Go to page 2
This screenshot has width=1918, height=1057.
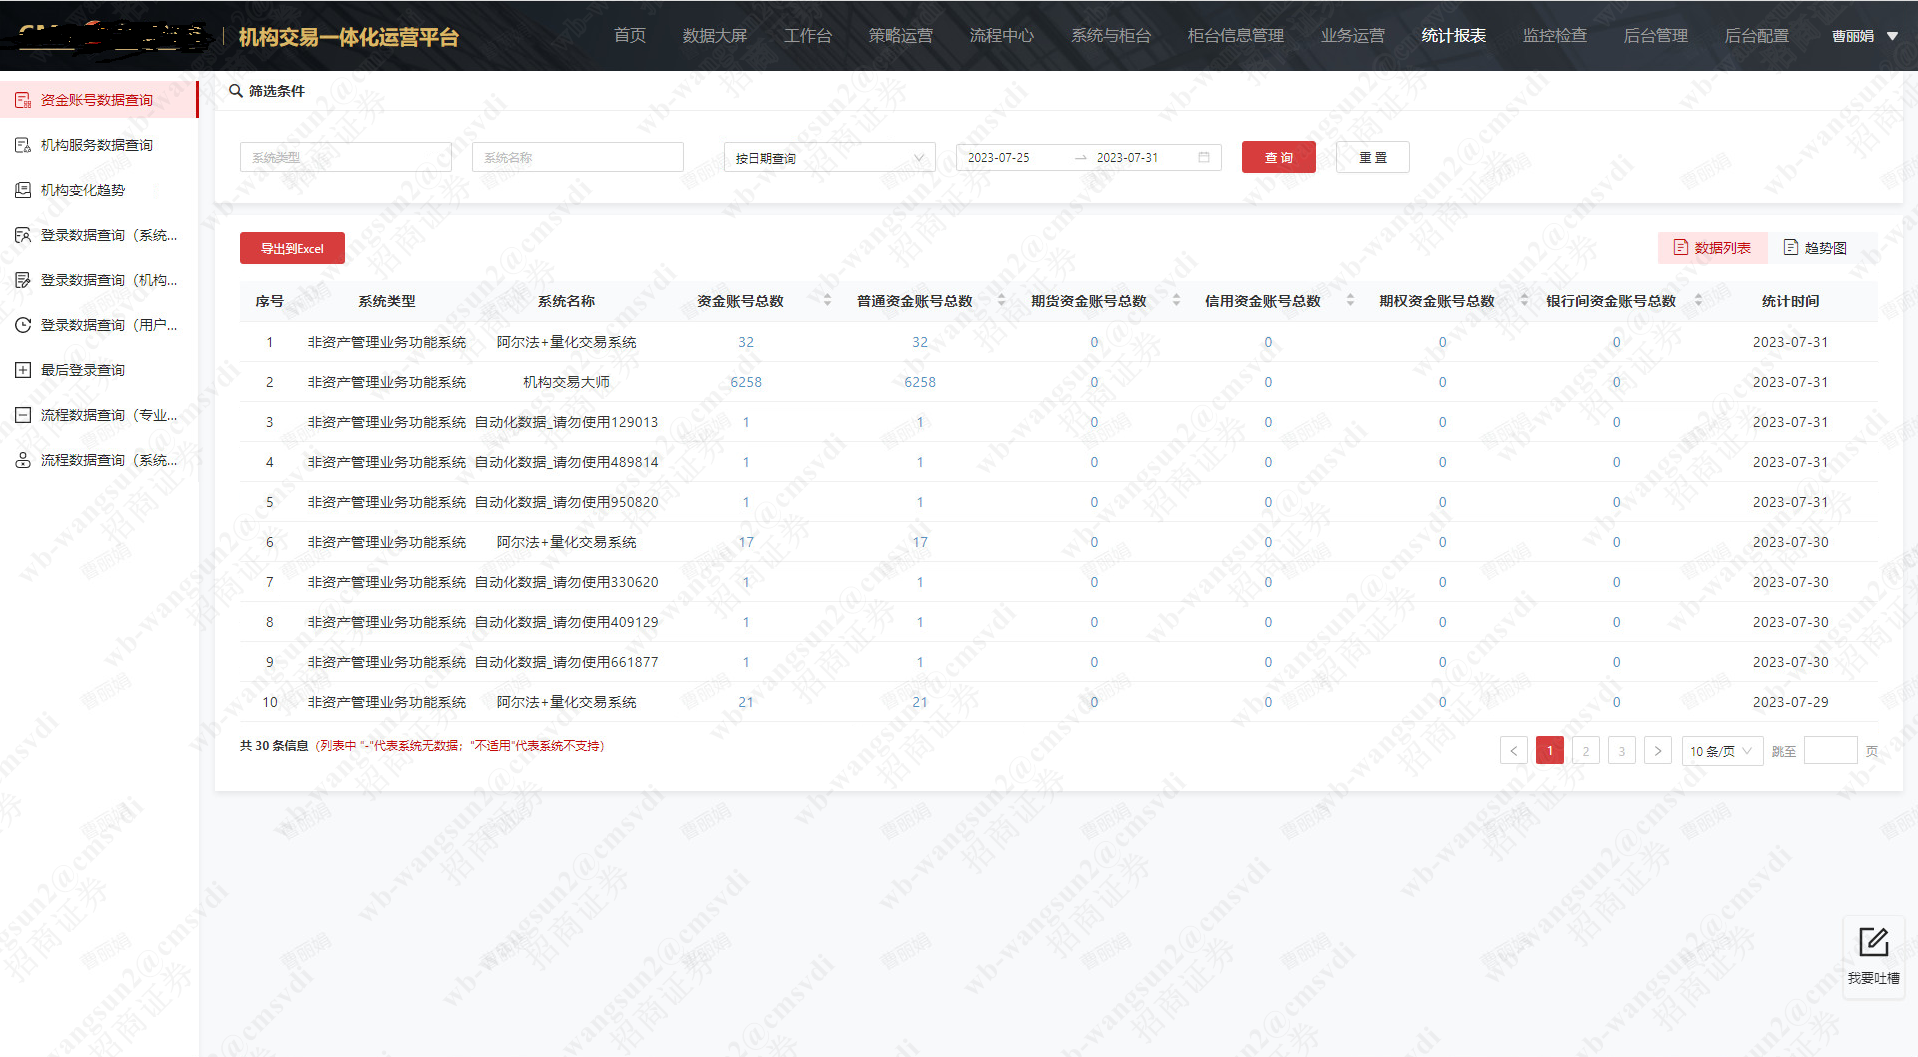[1586, 751]
